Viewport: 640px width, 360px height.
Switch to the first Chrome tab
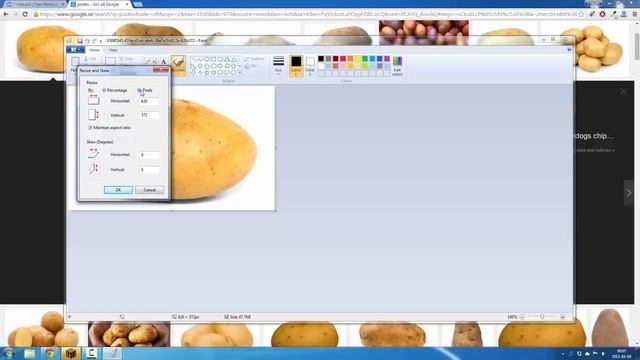click(x=34, y=4)
